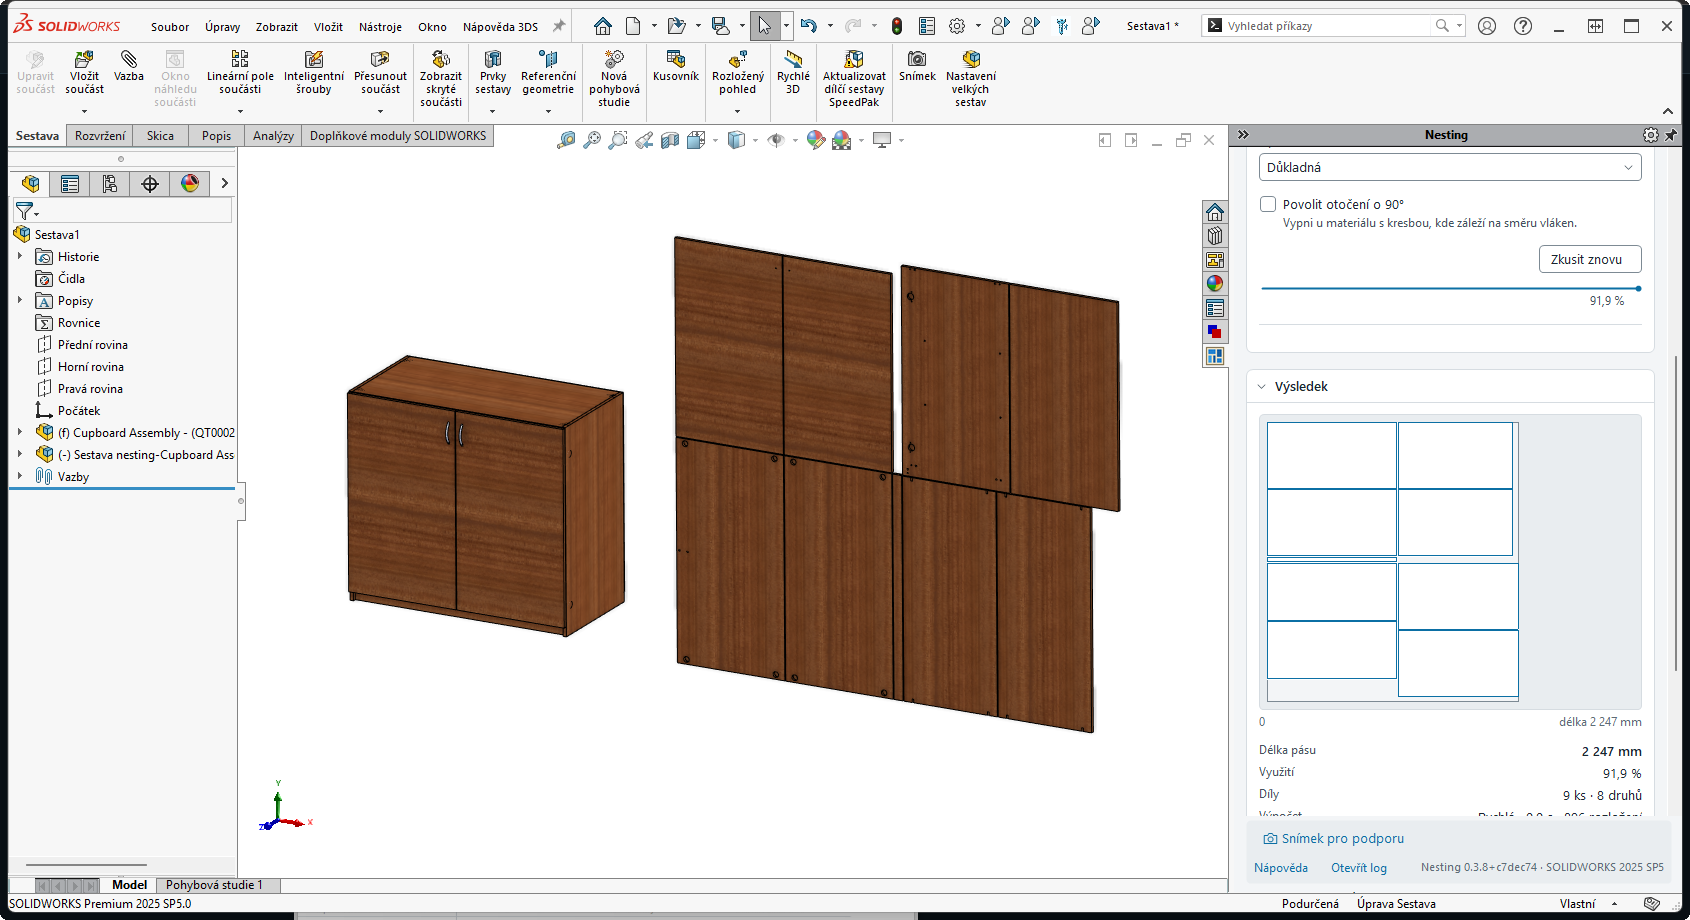Click the Rozložený pohled icon
Image resolution: width=1690 pixels, height=920 pixels.
click(x=738, y=59)
